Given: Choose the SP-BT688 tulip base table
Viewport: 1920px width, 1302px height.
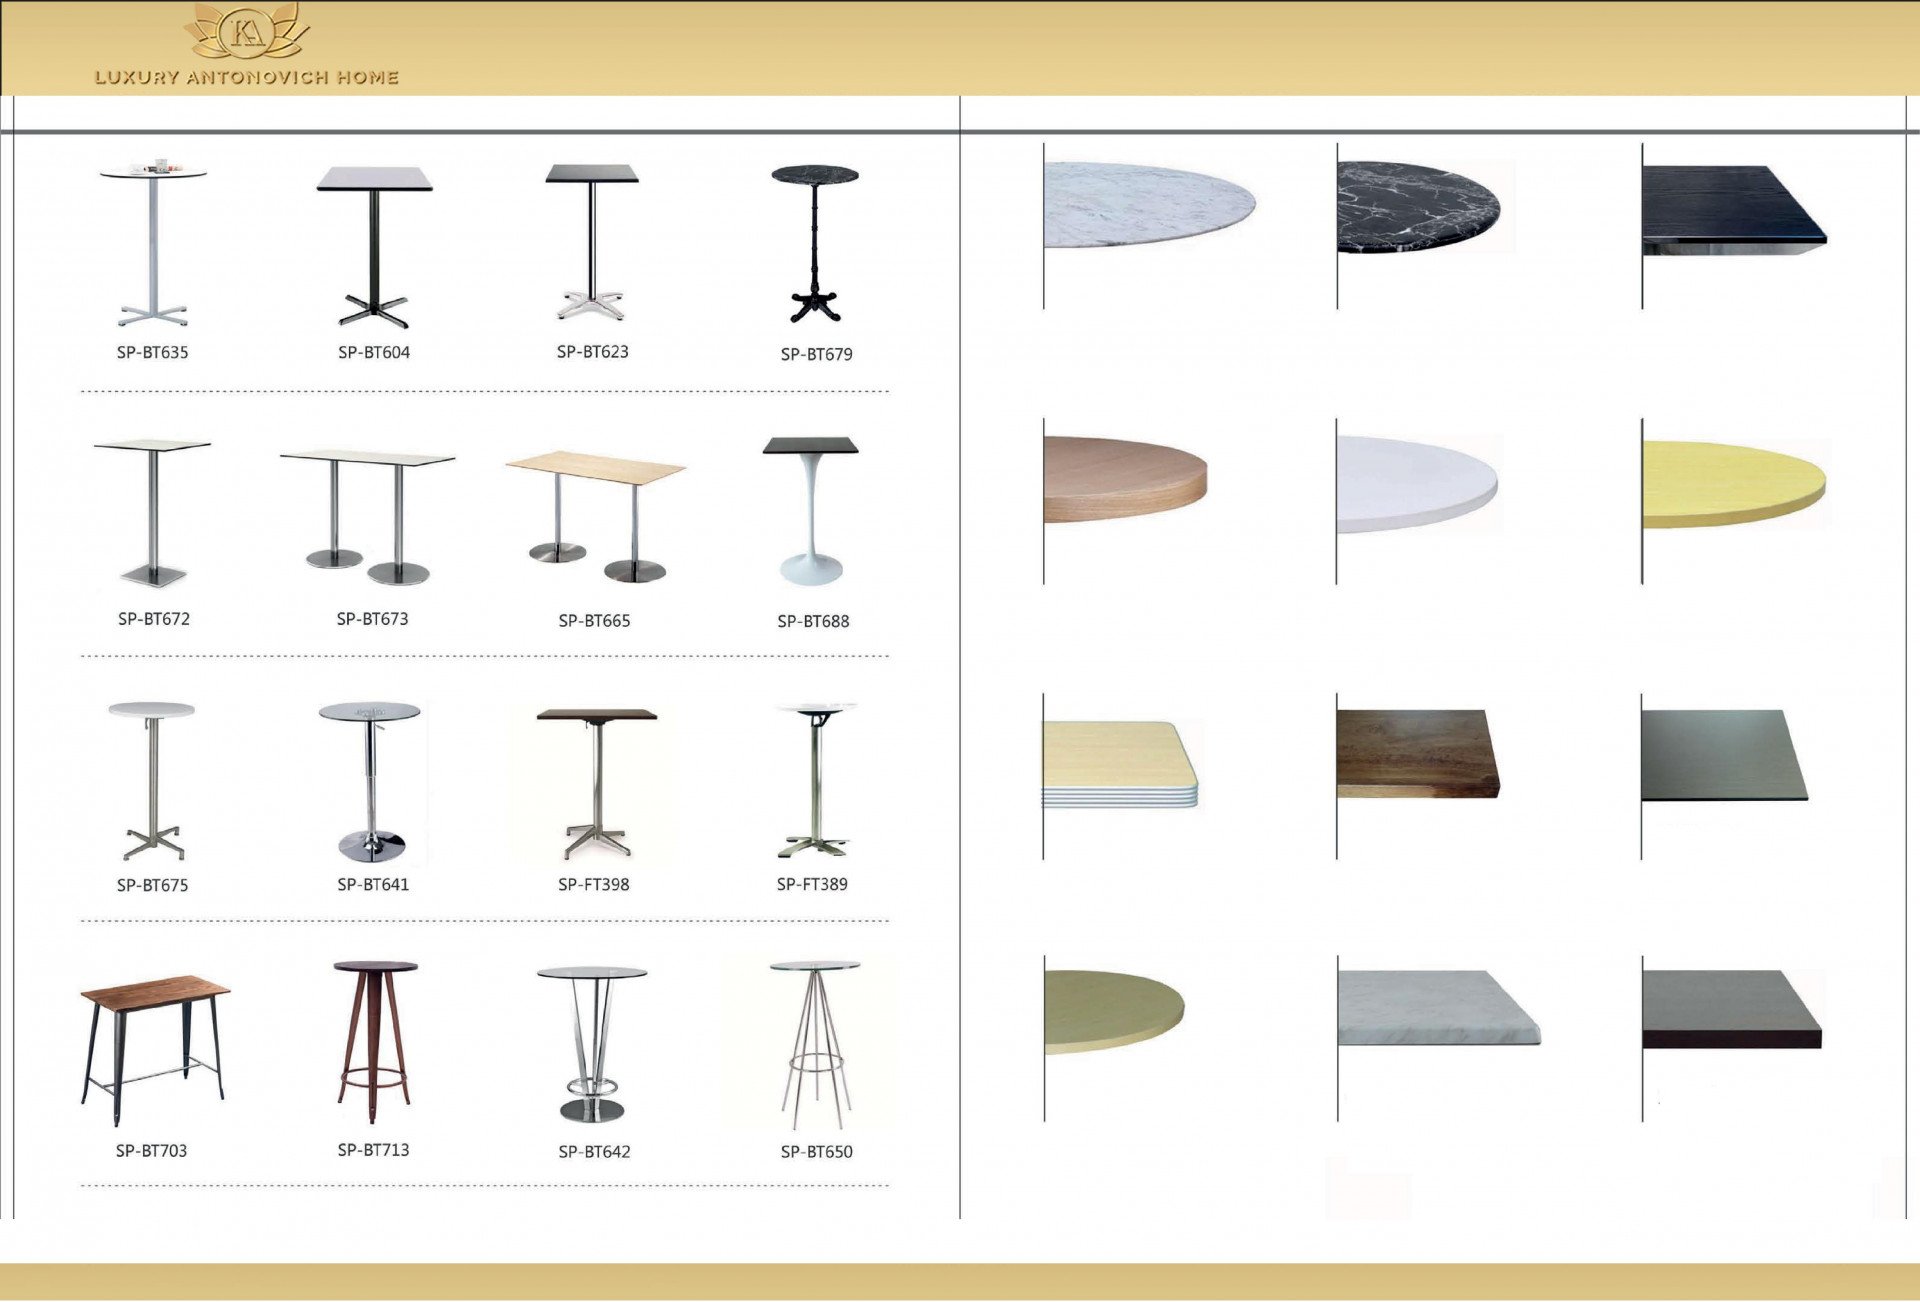Looking at the screenshot, I should 810,512.
